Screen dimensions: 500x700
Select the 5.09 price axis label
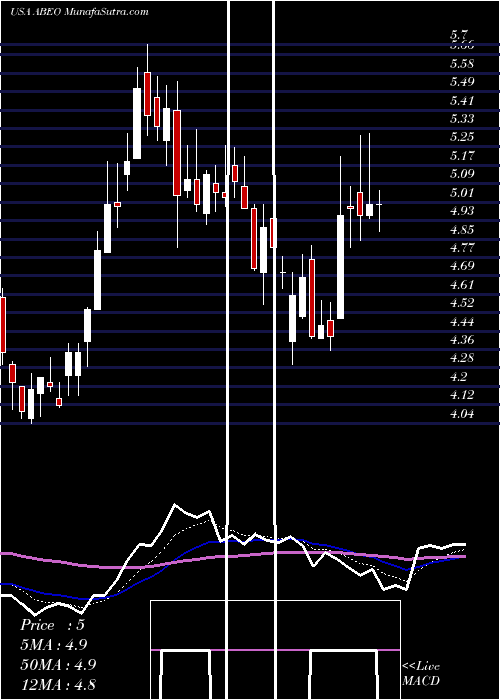pyautogui.click(x=462, y=174)
